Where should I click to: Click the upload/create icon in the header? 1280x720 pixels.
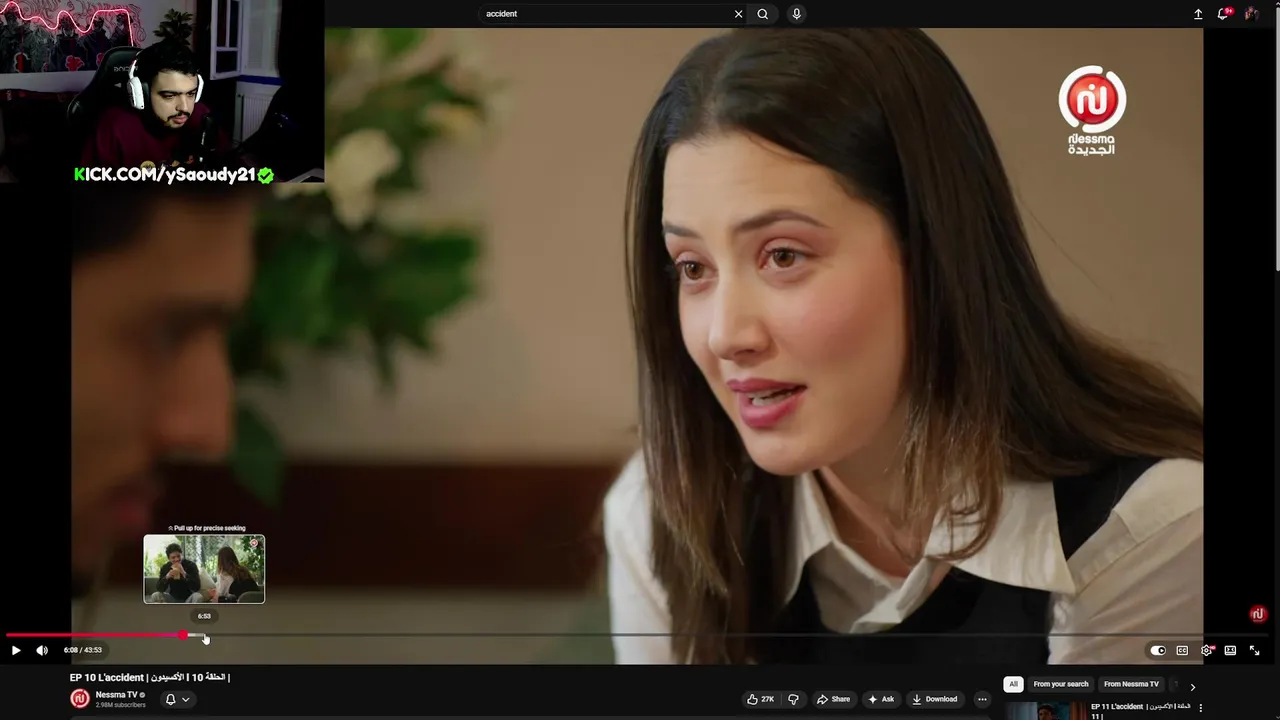pyautogui.click(x=1198, y=14)
